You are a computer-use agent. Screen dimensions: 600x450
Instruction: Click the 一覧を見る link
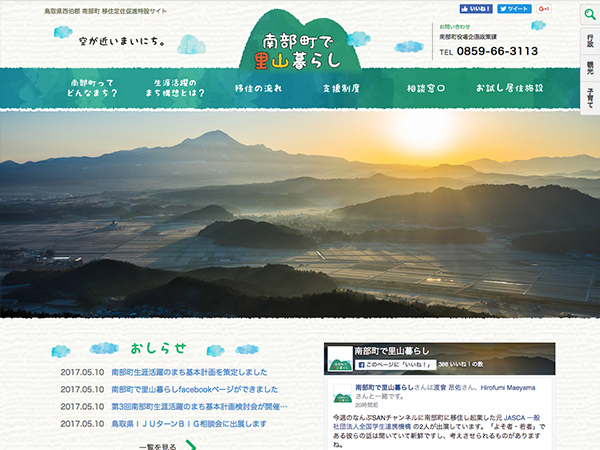click(158, 446)
